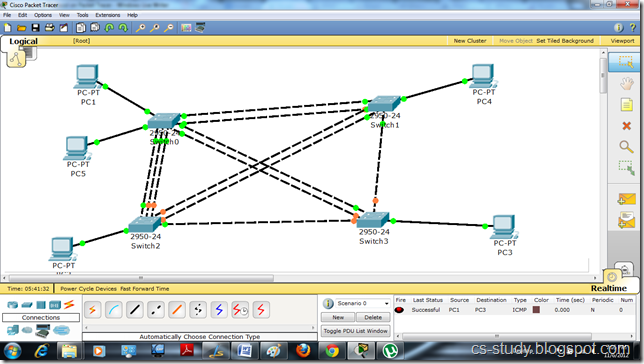Viewport: 644px width, 364px height.
Task: Click the New file icon in the toolbar
Action: coord(8,28)
